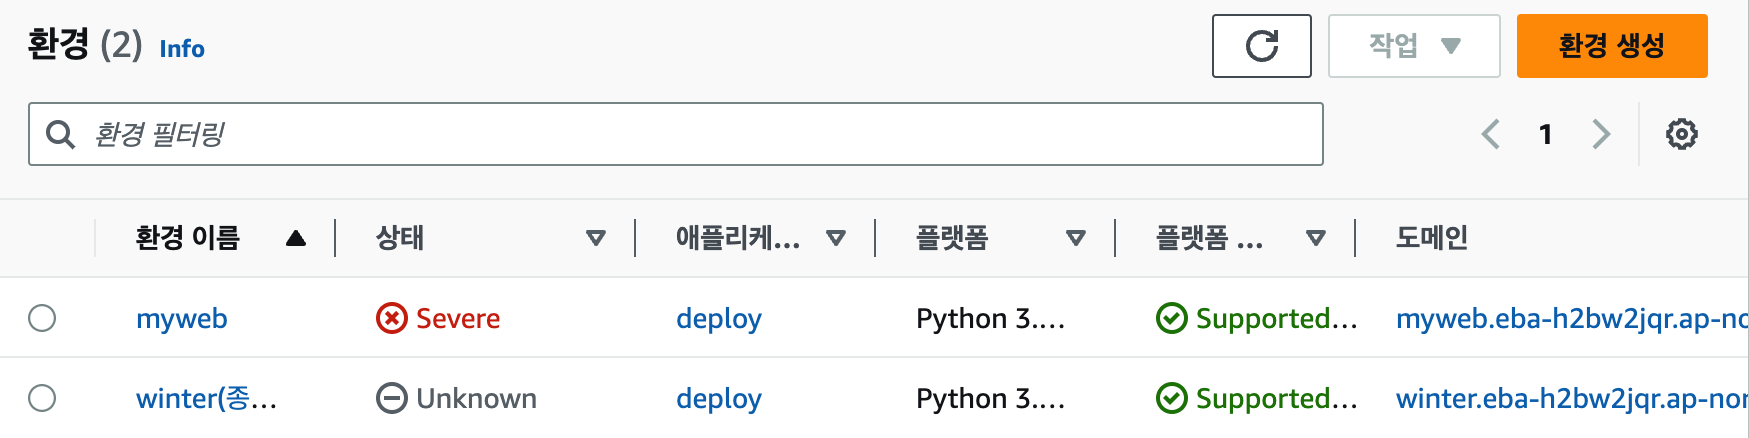Click the Severe status icon
Image resolution: width=1750 pixels, height=438 pixels.
391,318
